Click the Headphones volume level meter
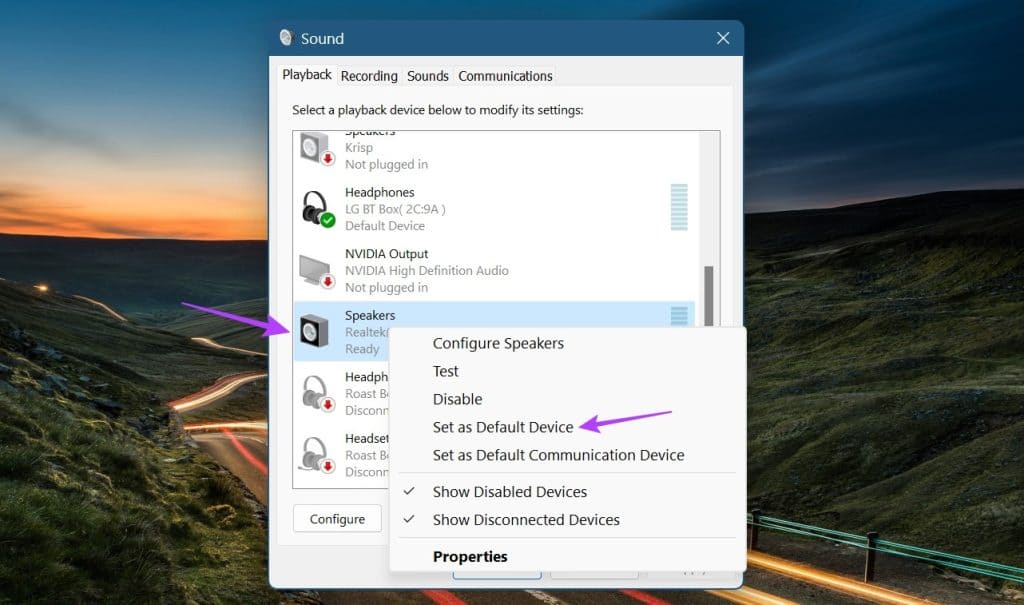This screenshot has width=1024, height=605. click(x=679, y=207)
